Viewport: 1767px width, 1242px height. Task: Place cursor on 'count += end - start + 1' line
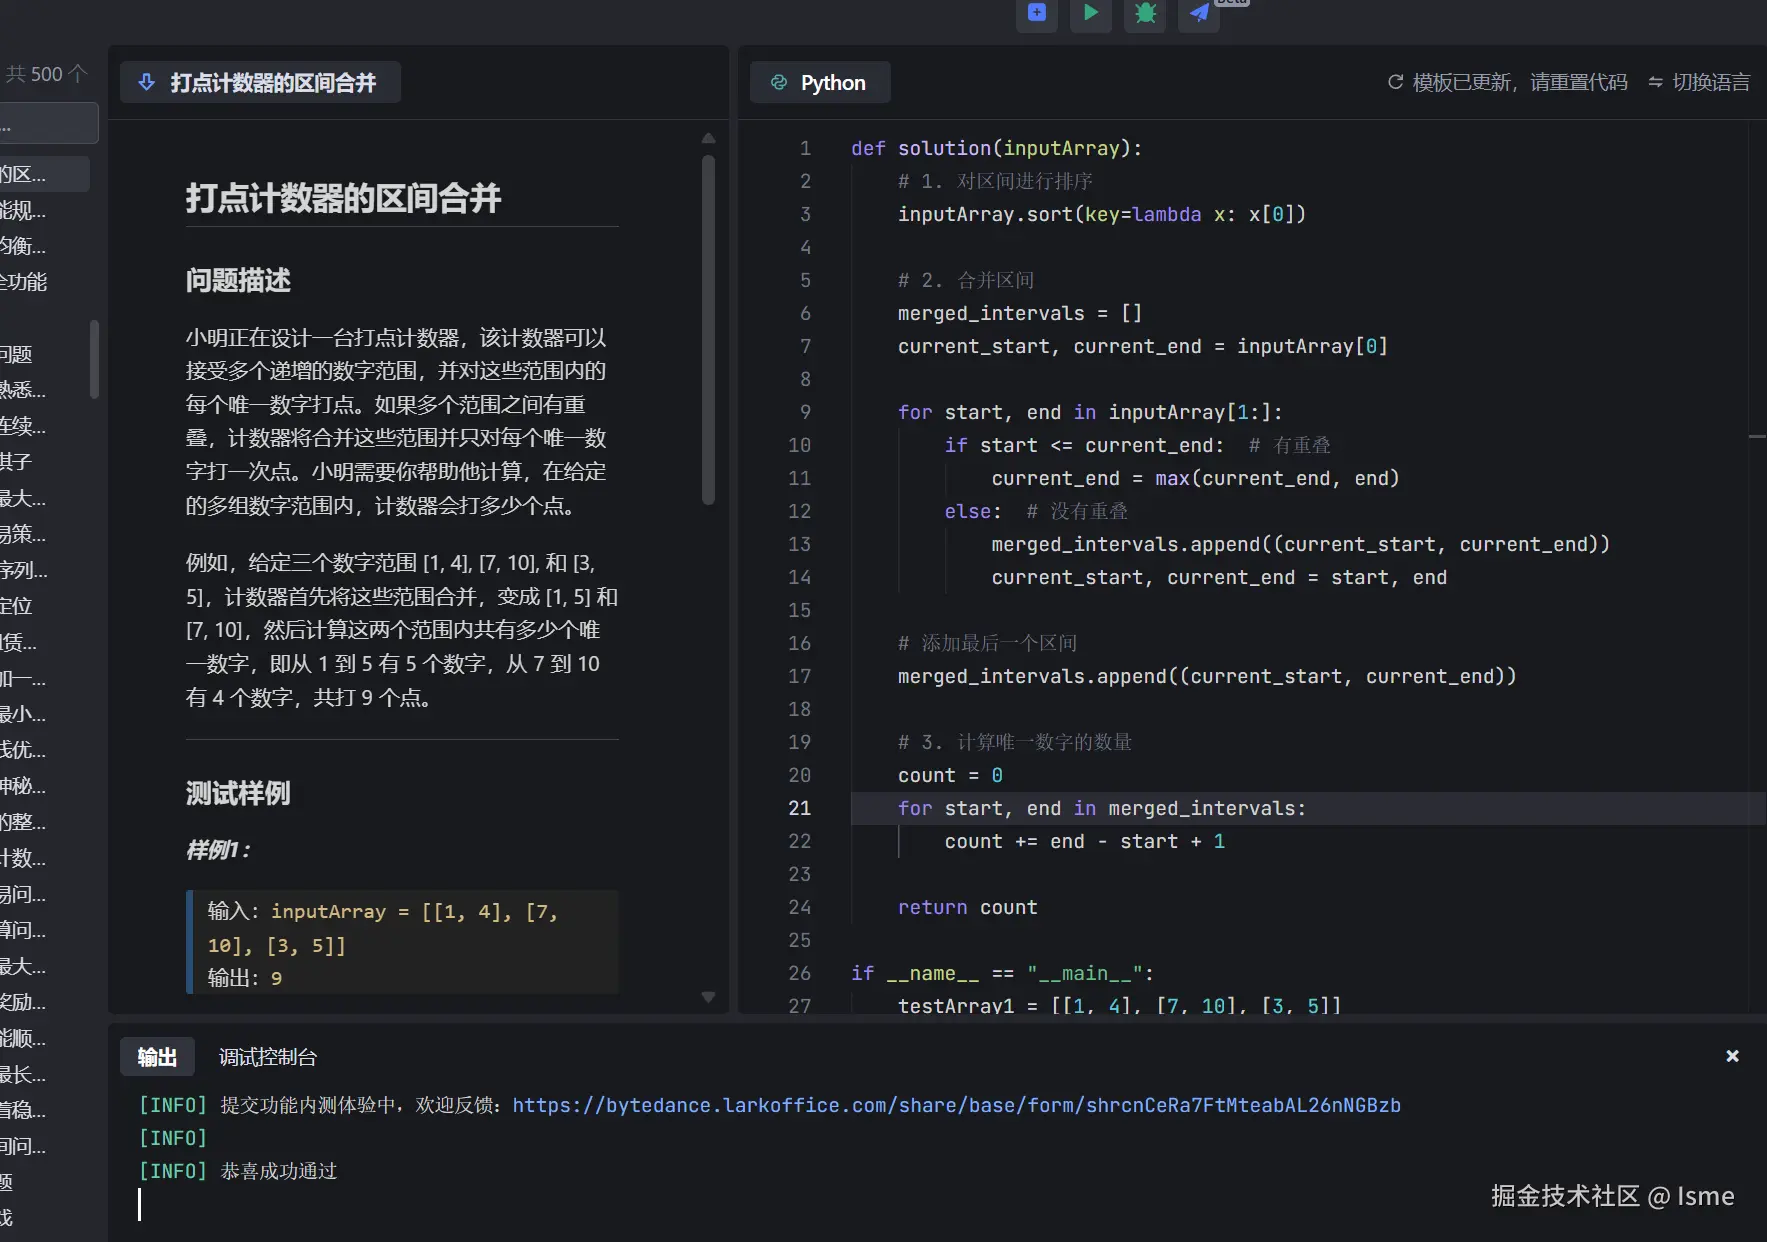[x=1085, y=841]
